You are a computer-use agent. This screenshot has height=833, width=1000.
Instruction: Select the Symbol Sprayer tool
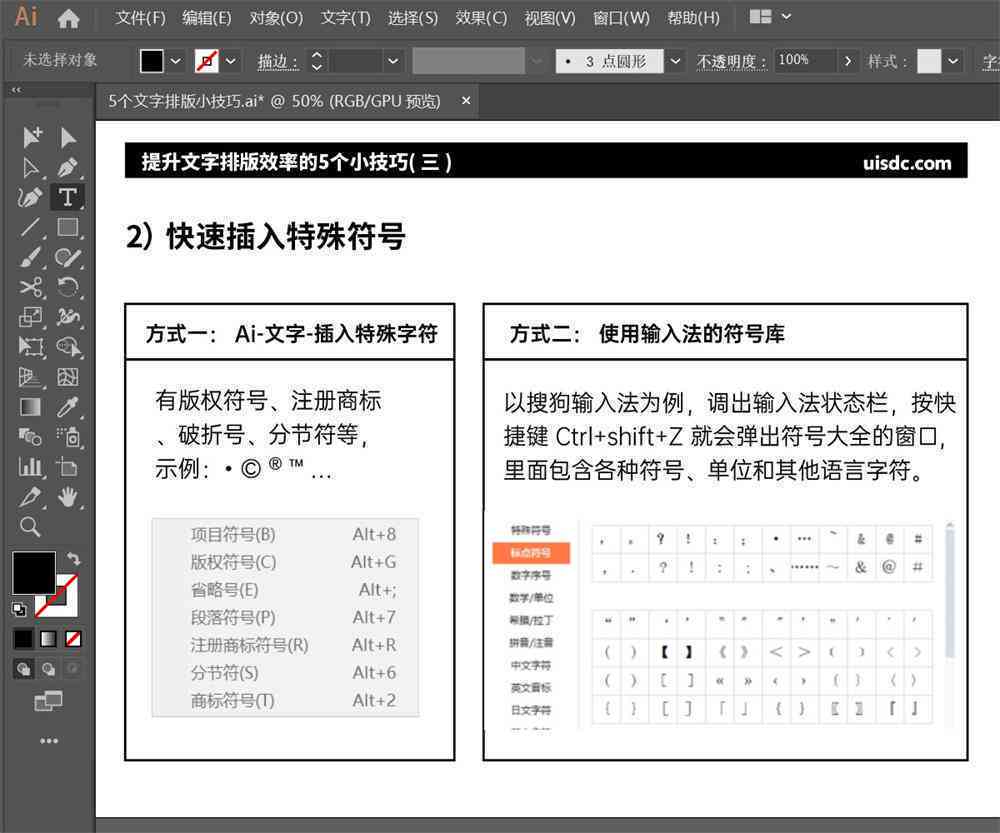coord(68,437)
